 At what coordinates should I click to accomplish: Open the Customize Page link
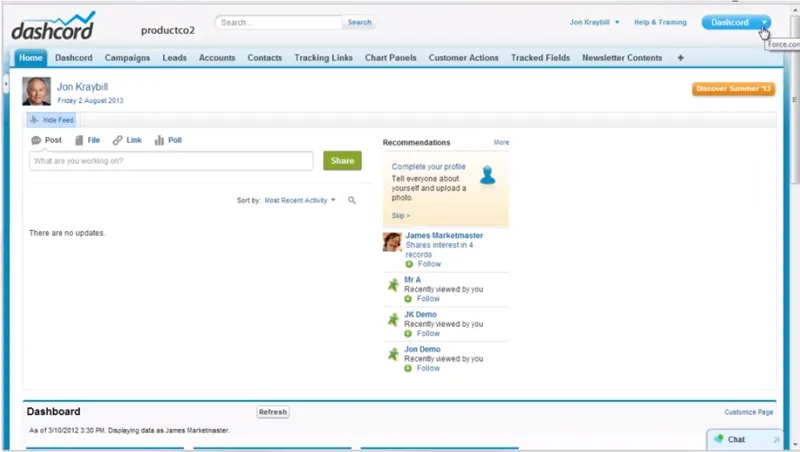pos(748,412)
